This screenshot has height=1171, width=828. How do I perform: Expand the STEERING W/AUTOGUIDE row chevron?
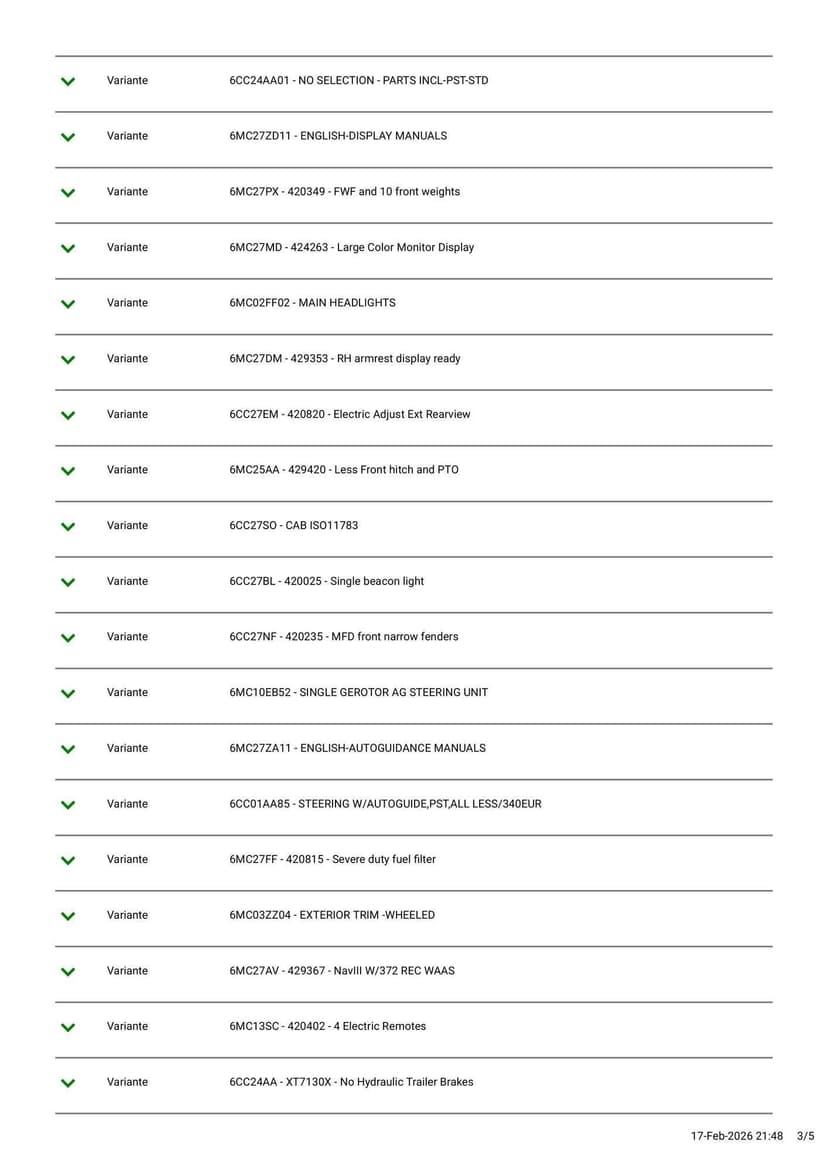[67, 805]
